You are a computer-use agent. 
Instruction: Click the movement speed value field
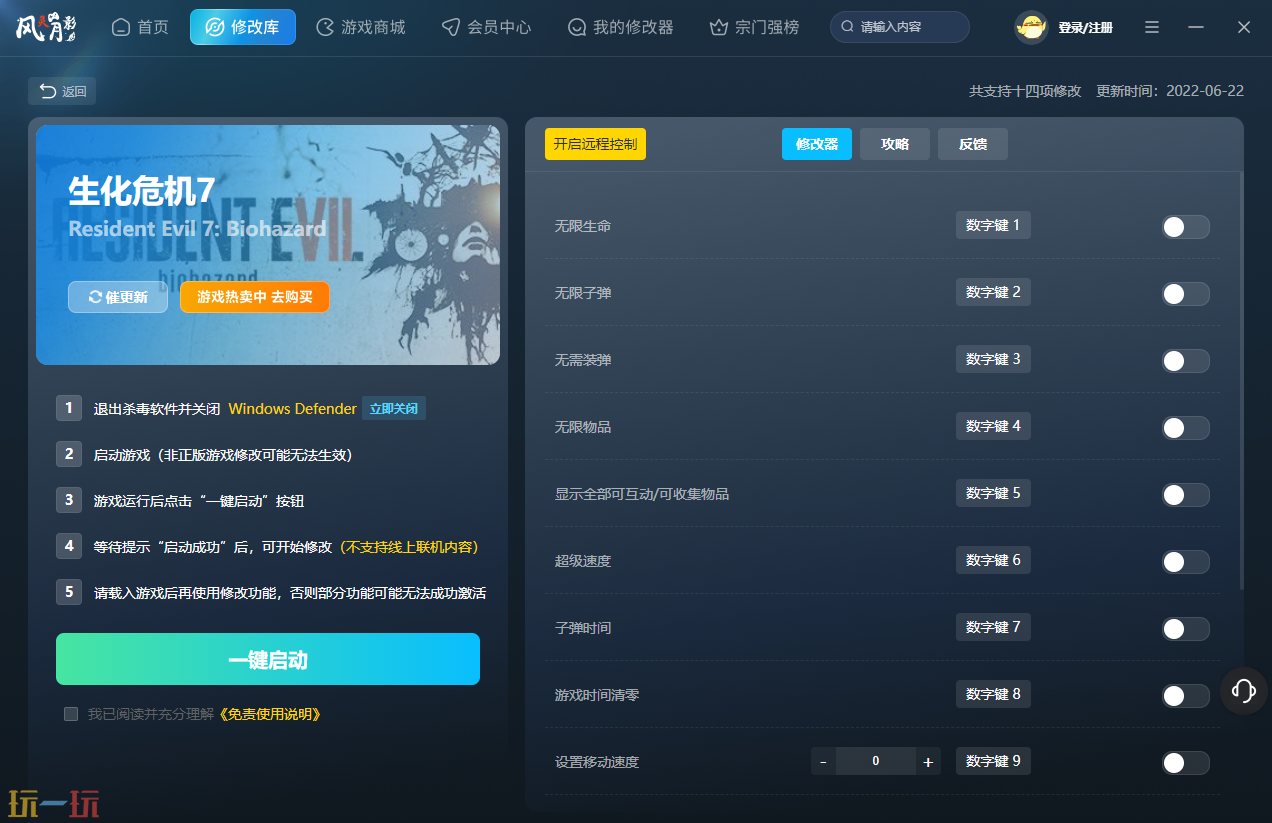pos(876,761)
